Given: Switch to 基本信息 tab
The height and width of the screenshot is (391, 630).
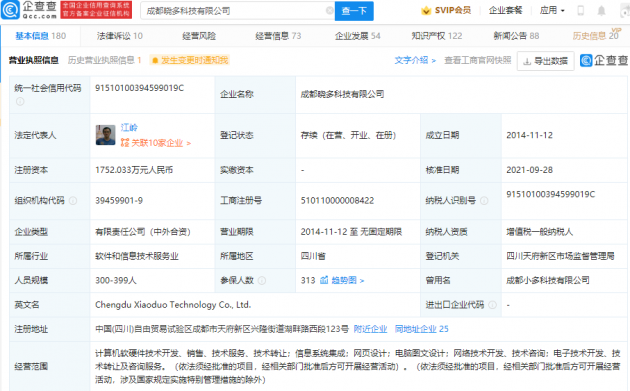Looking at the screenshot, I should (41, 36).
